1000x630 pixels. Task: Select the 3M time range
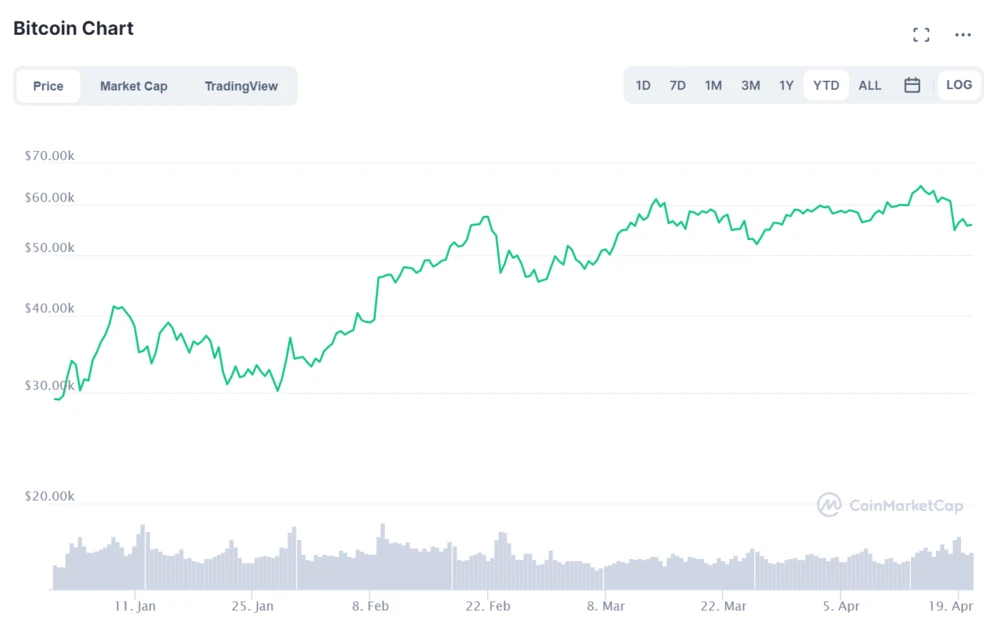tap(750, 86)
